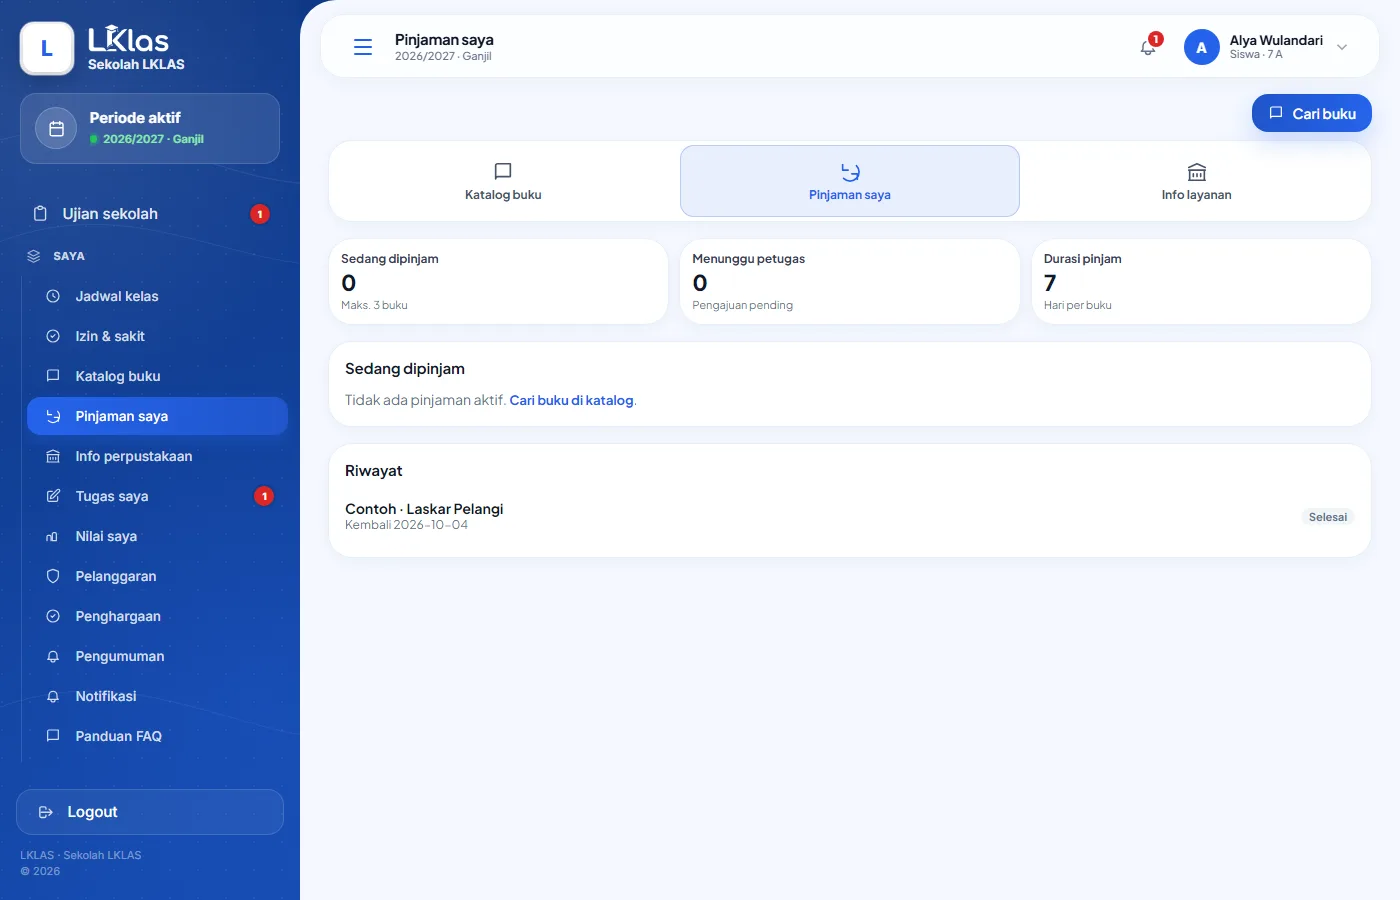Viewport: 1400px width, 900px height.
Task: Click the Info perpustakaan building icon
Action: coord(53,456)
